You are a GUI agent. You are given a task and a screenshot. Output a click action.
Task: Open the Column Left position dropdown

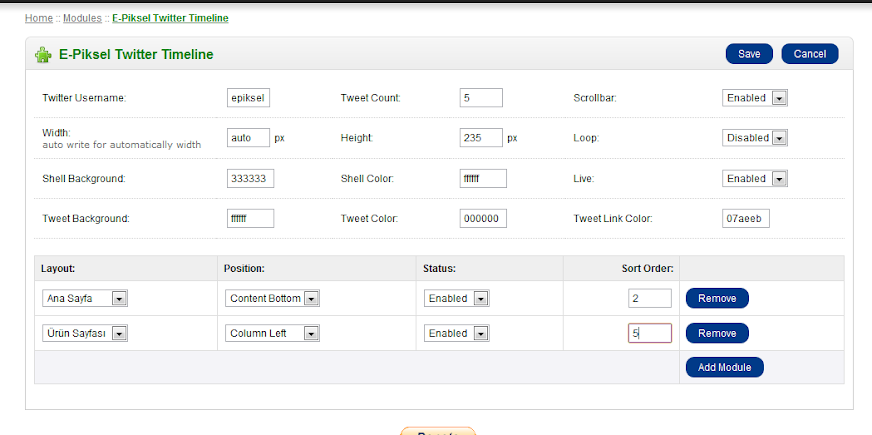tap(272, 333)
